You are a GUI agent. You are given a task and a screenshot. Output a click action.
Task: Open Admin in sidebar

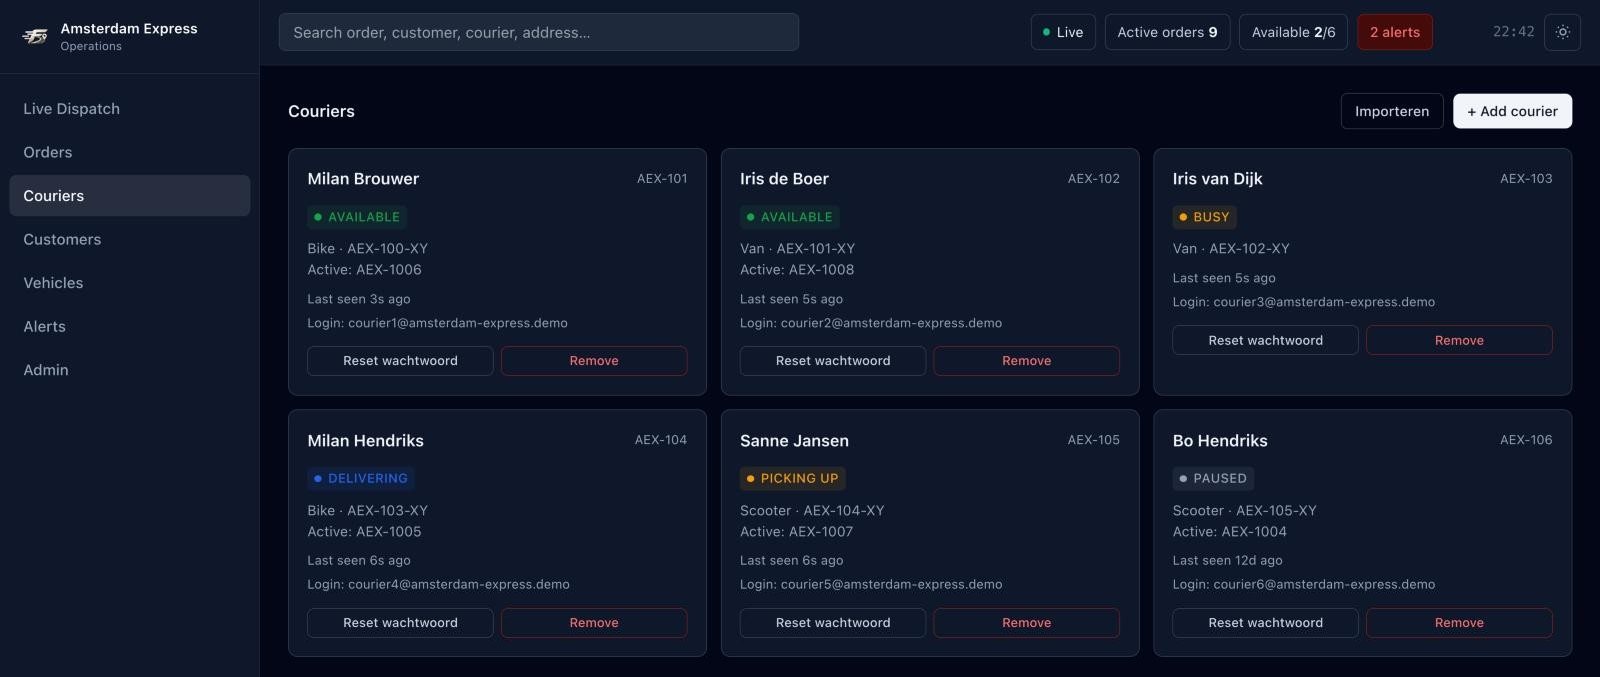(x=130, y=370)
